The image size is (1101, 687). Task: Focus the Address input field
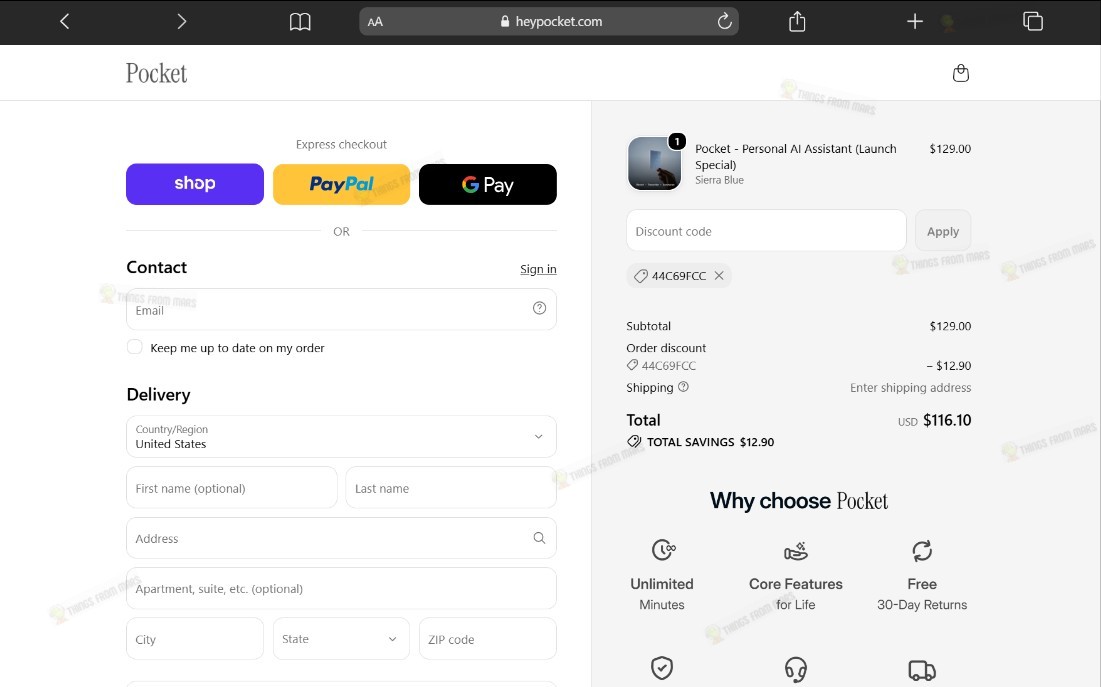341,538
